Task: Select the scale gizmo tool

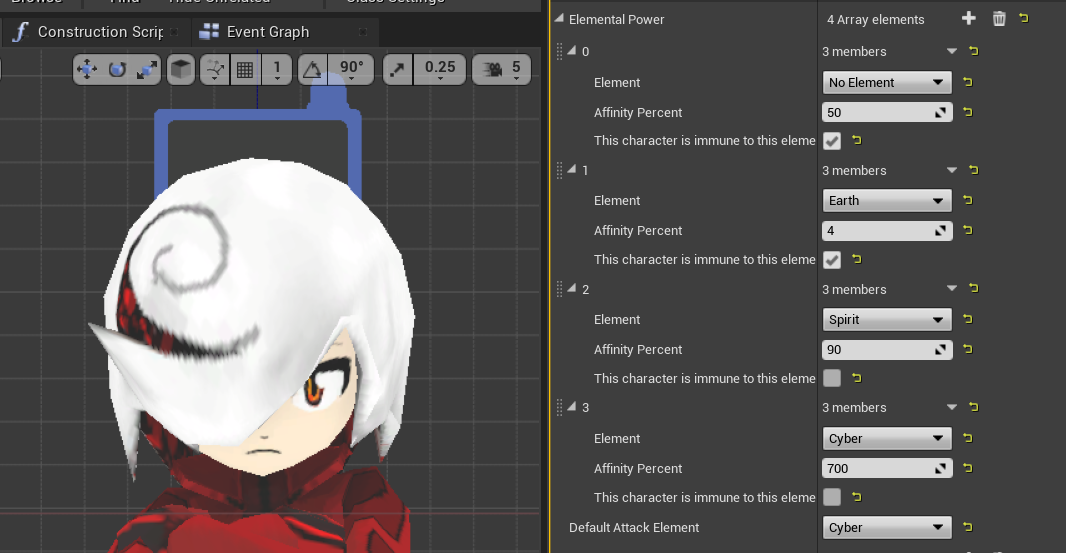Action: pos(147,69)
